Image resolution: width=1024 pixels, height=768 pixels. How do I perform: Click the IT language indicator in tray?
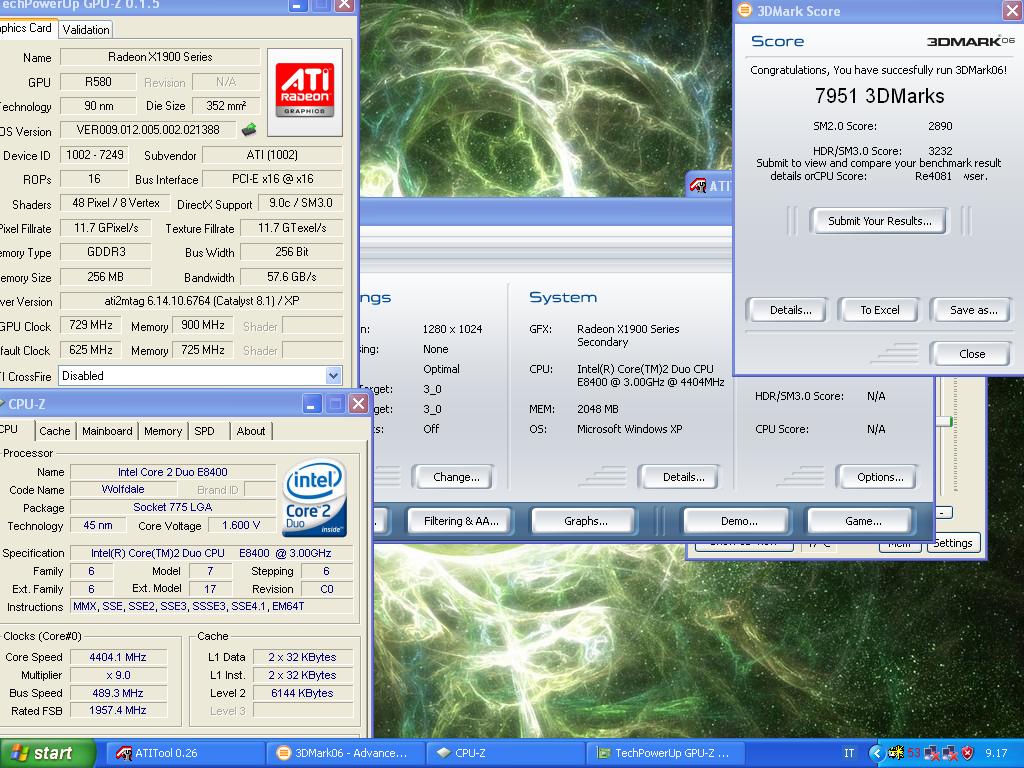tap(849, 753)
